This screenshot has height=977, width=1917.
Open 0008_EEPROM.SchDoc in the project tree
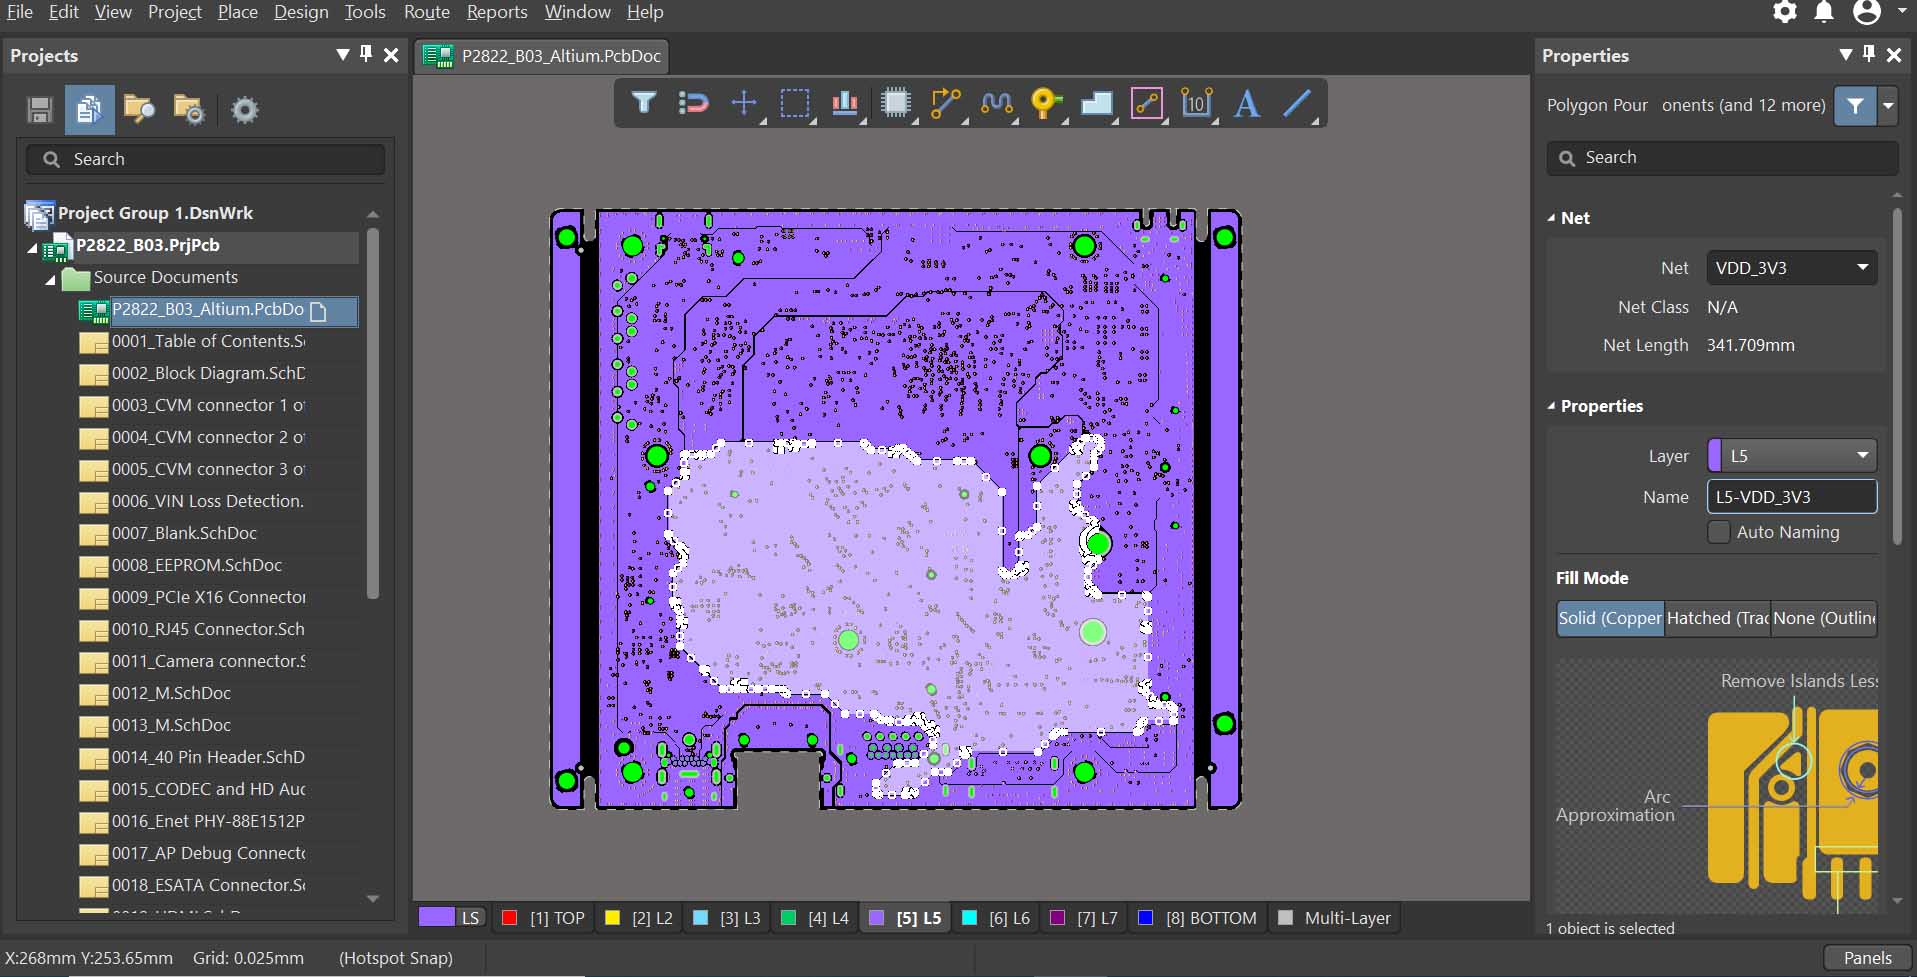196,565
